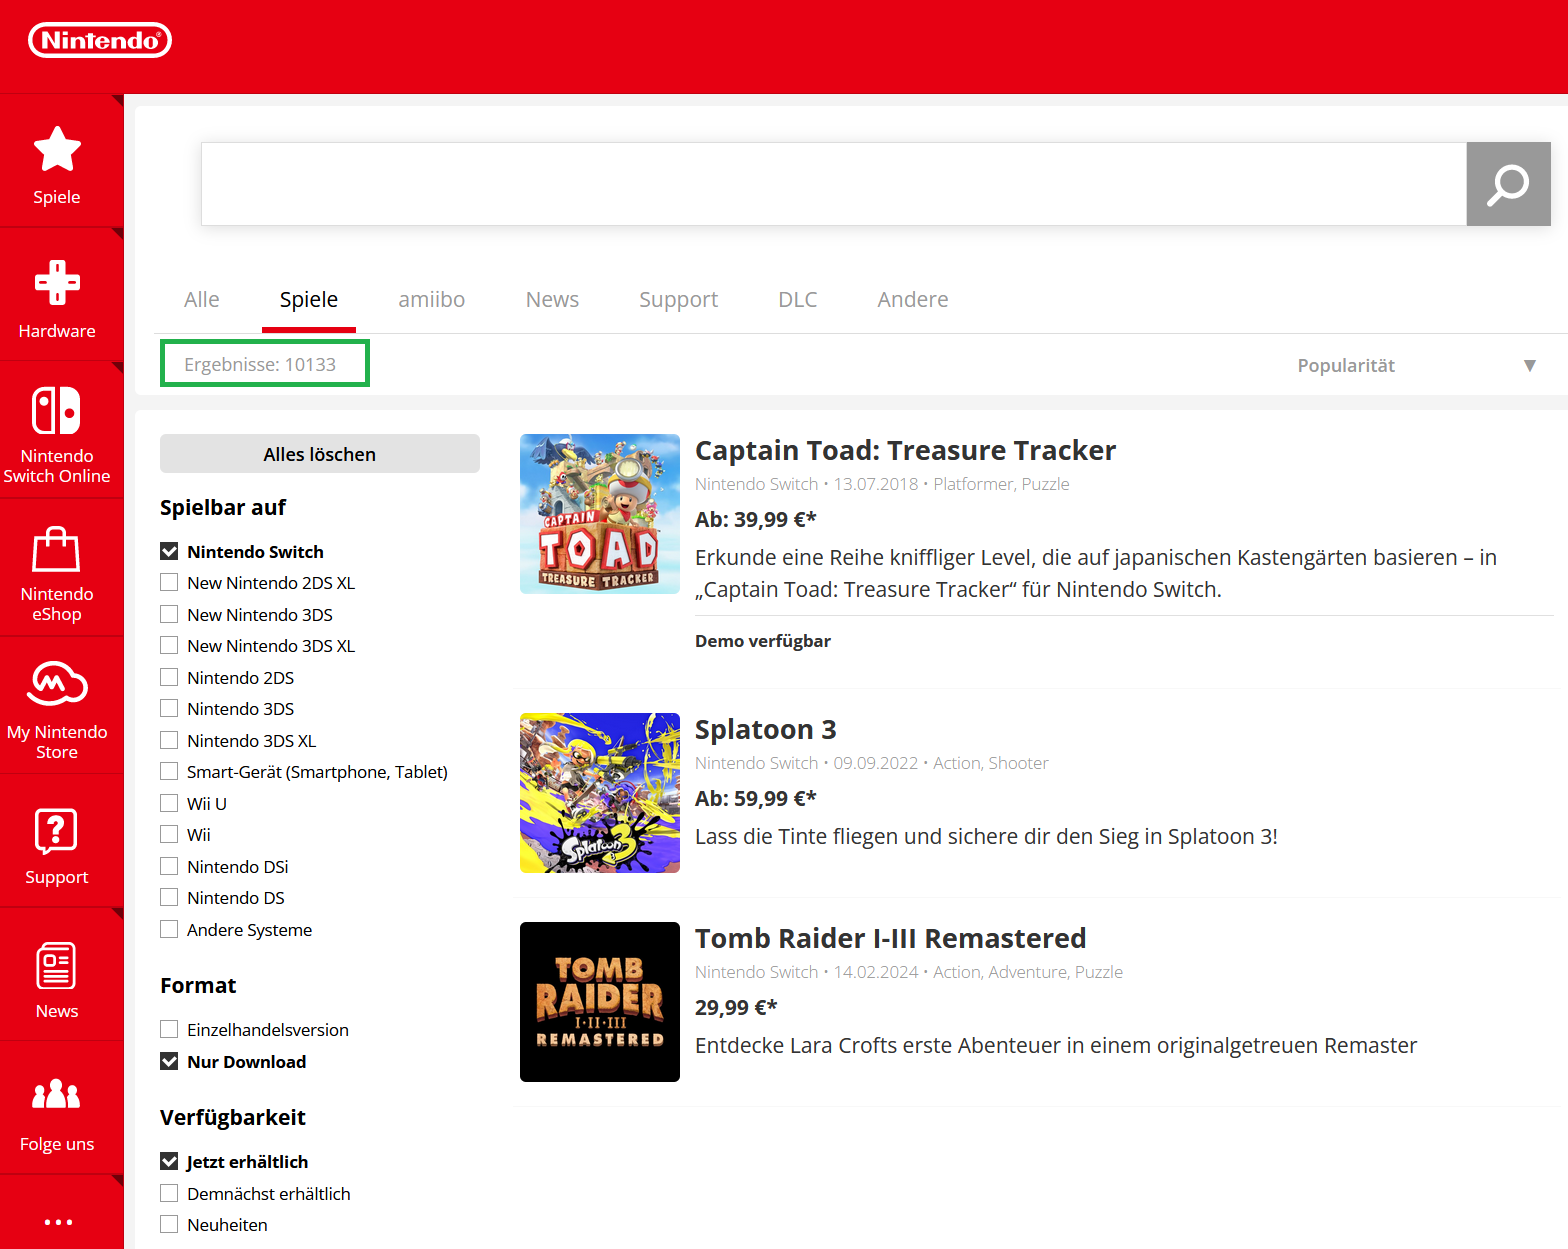Check Nintendo 3DS filter
The height and width of the screenshot is (1249, 1568).
pyautogui.click(x=169, y=708)
